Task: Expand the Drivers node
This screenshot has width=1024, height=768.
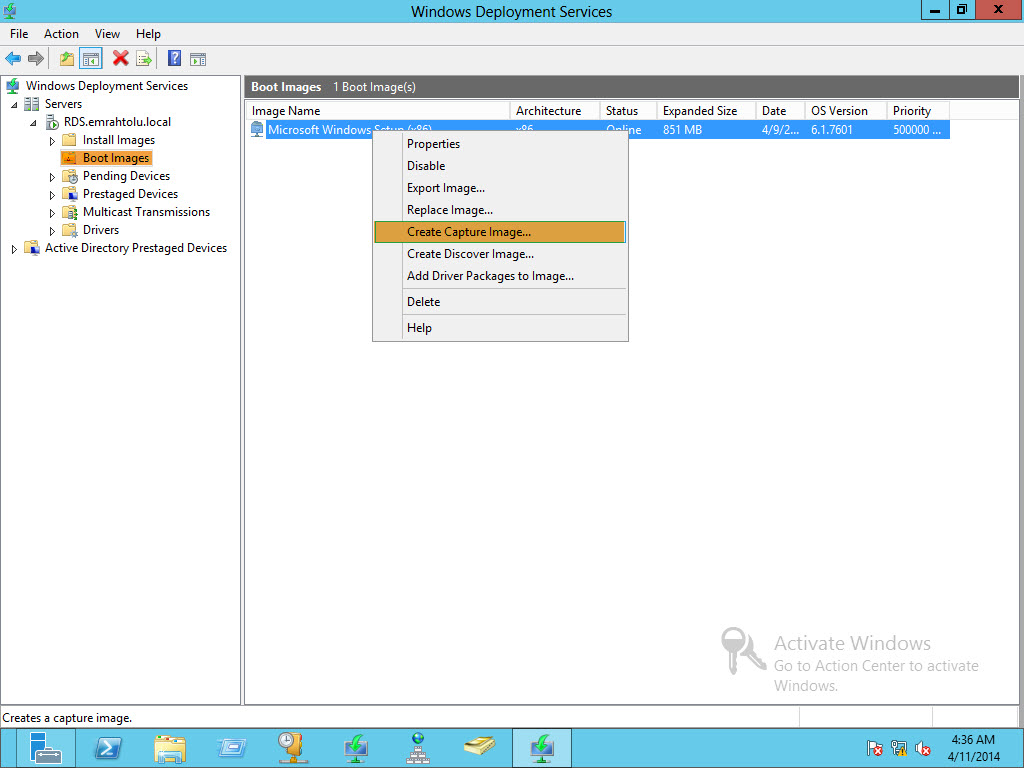Action: click(52, 231)
